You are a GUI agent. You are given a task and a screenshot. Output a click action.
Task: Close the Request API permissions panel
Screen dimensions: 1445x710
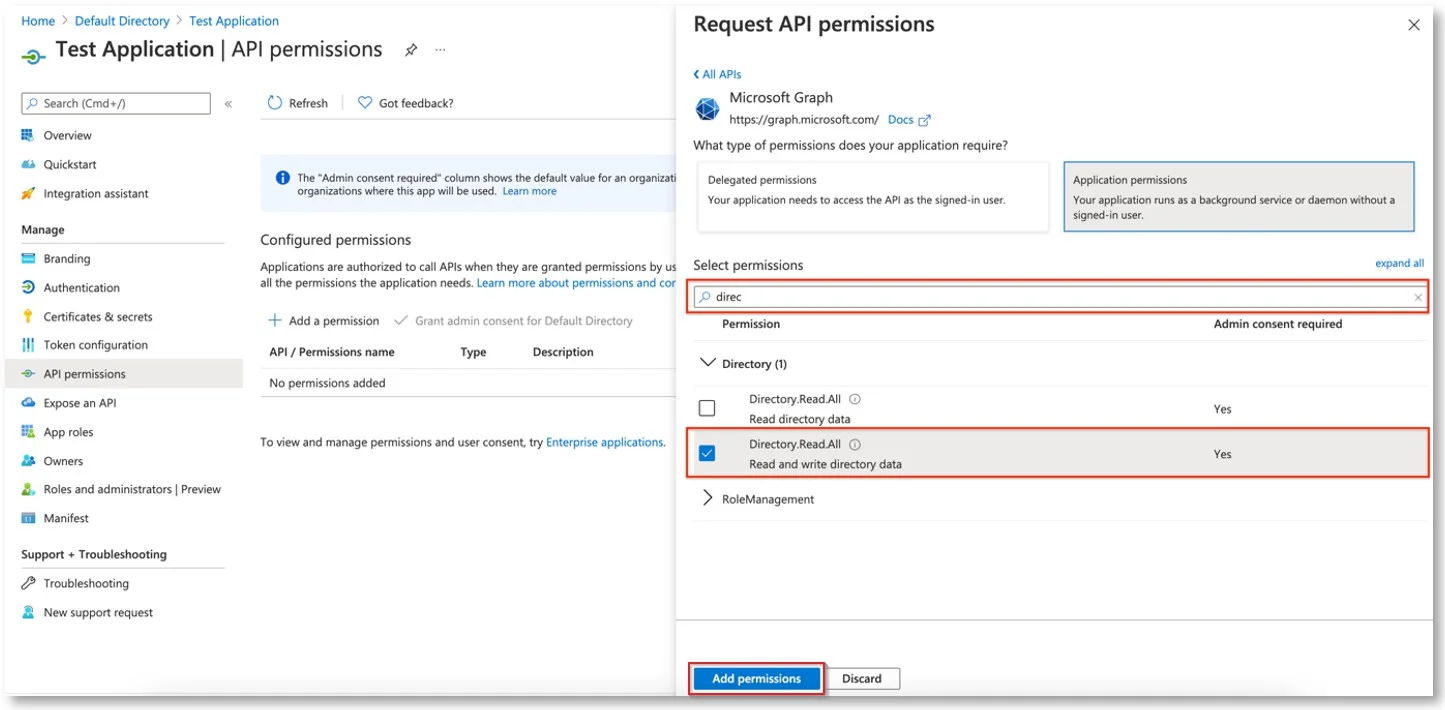1413,25
